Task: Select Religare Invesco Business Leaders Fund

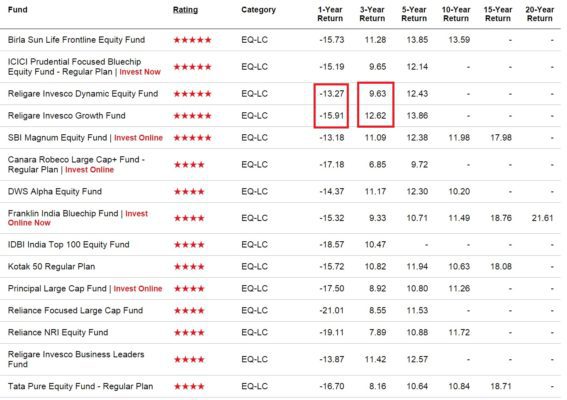Action: click(x=76, y=359)
